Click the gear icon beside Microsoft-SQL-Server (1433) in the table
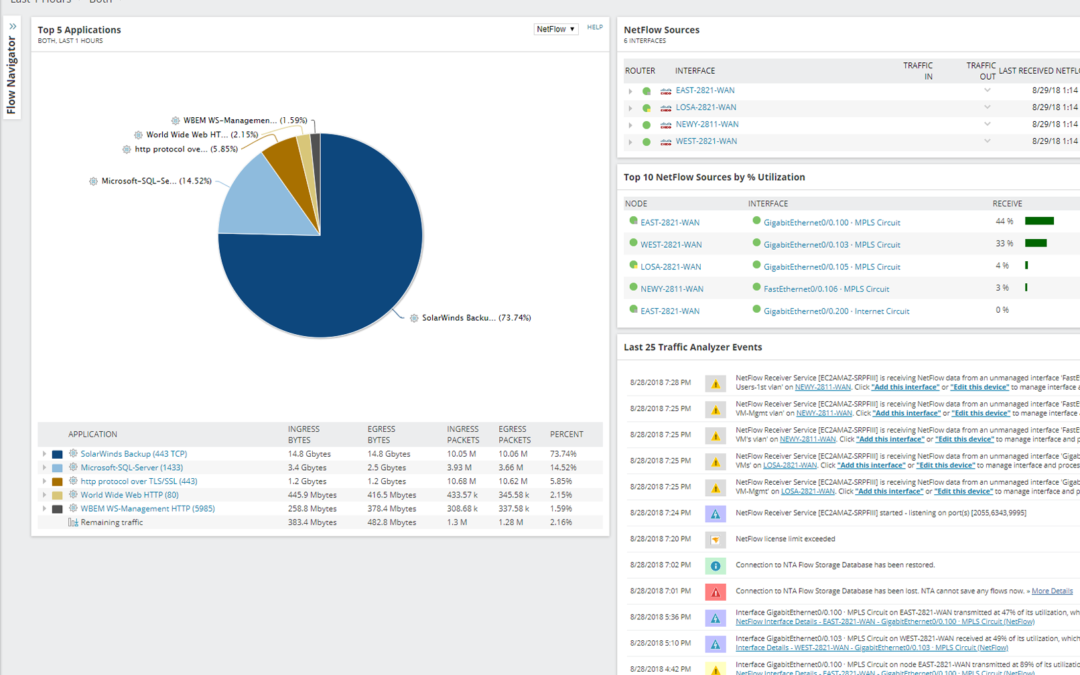The height and width of the screenshot is (675, 1080). 73,467
